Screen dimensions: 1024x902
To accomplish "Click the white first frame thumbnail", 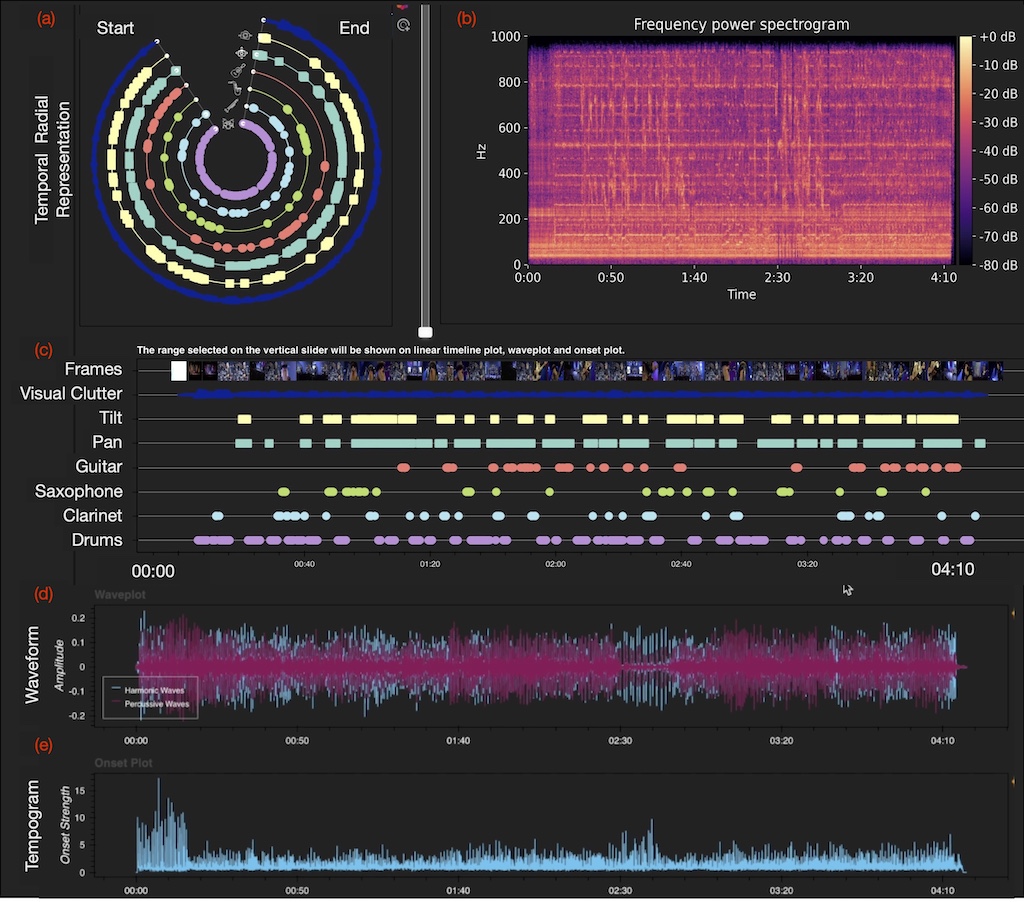I will tap(178, 371).
